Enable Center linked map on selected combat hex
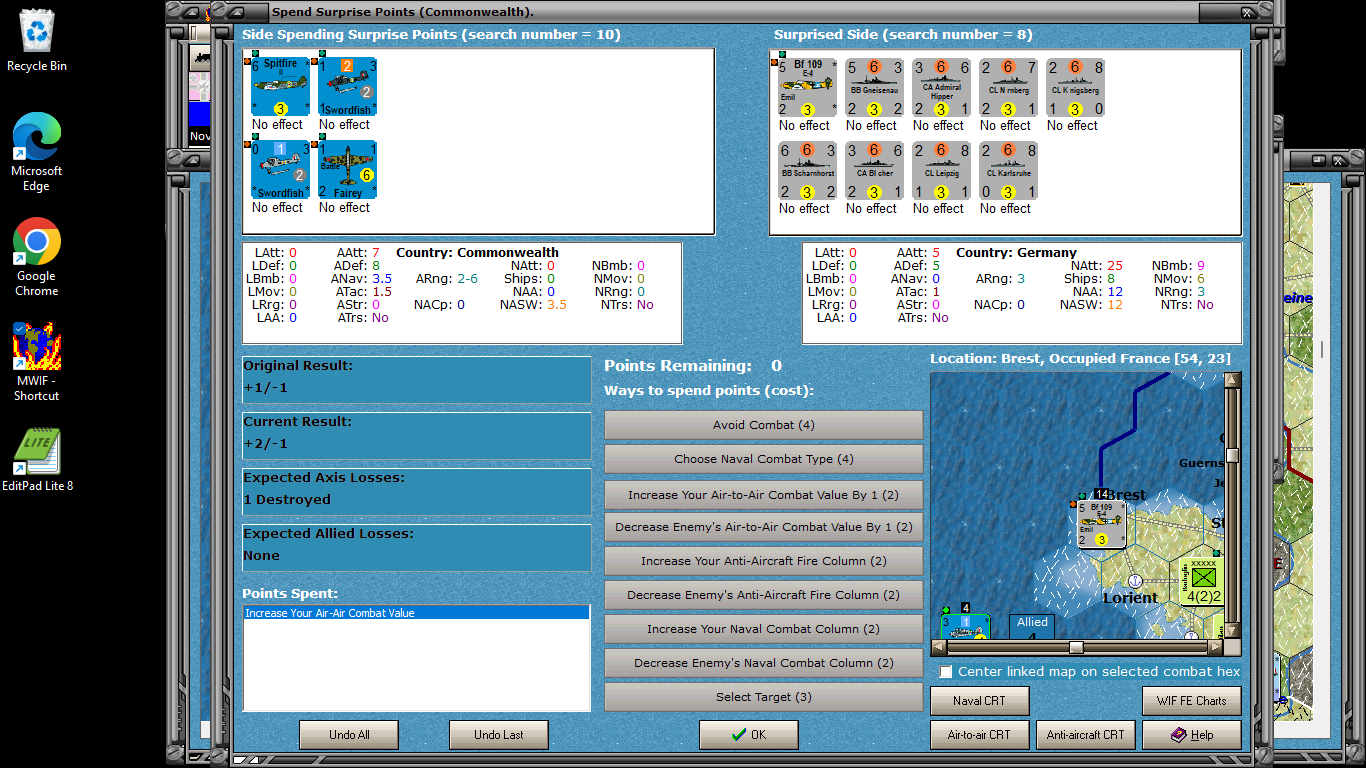 click(947, 672)
